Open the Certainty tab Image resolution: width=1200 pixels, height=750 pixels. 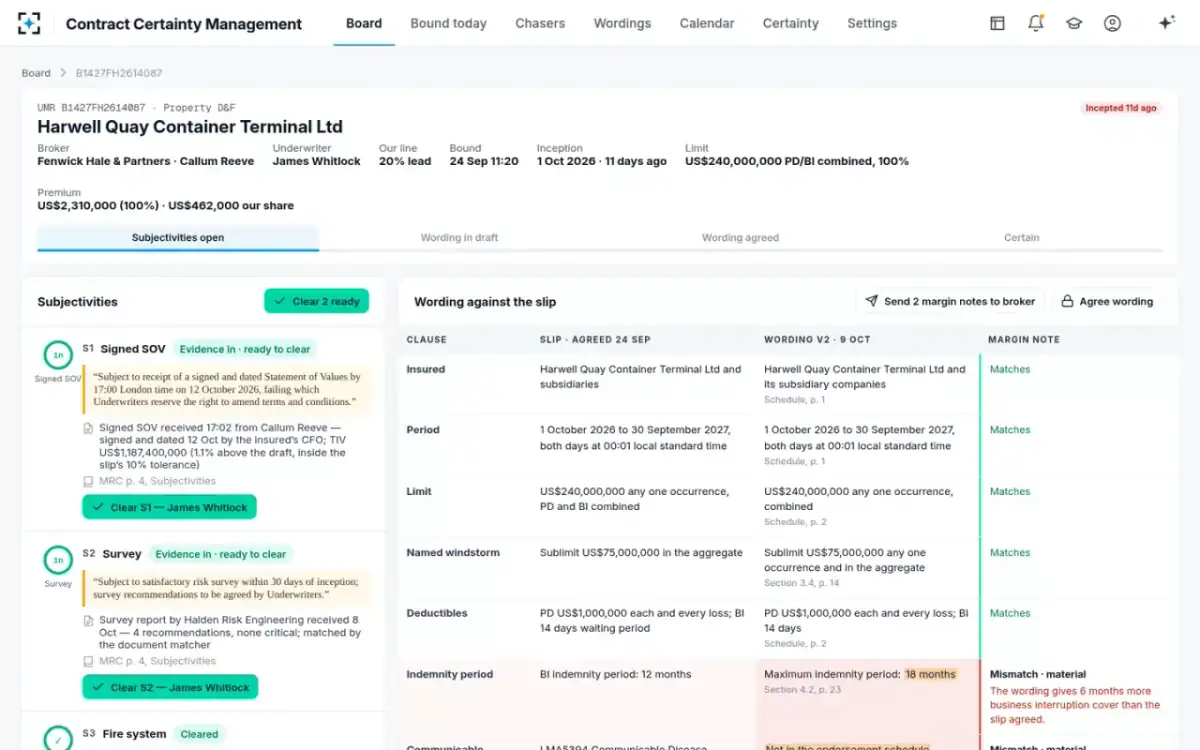pos(790,23)
